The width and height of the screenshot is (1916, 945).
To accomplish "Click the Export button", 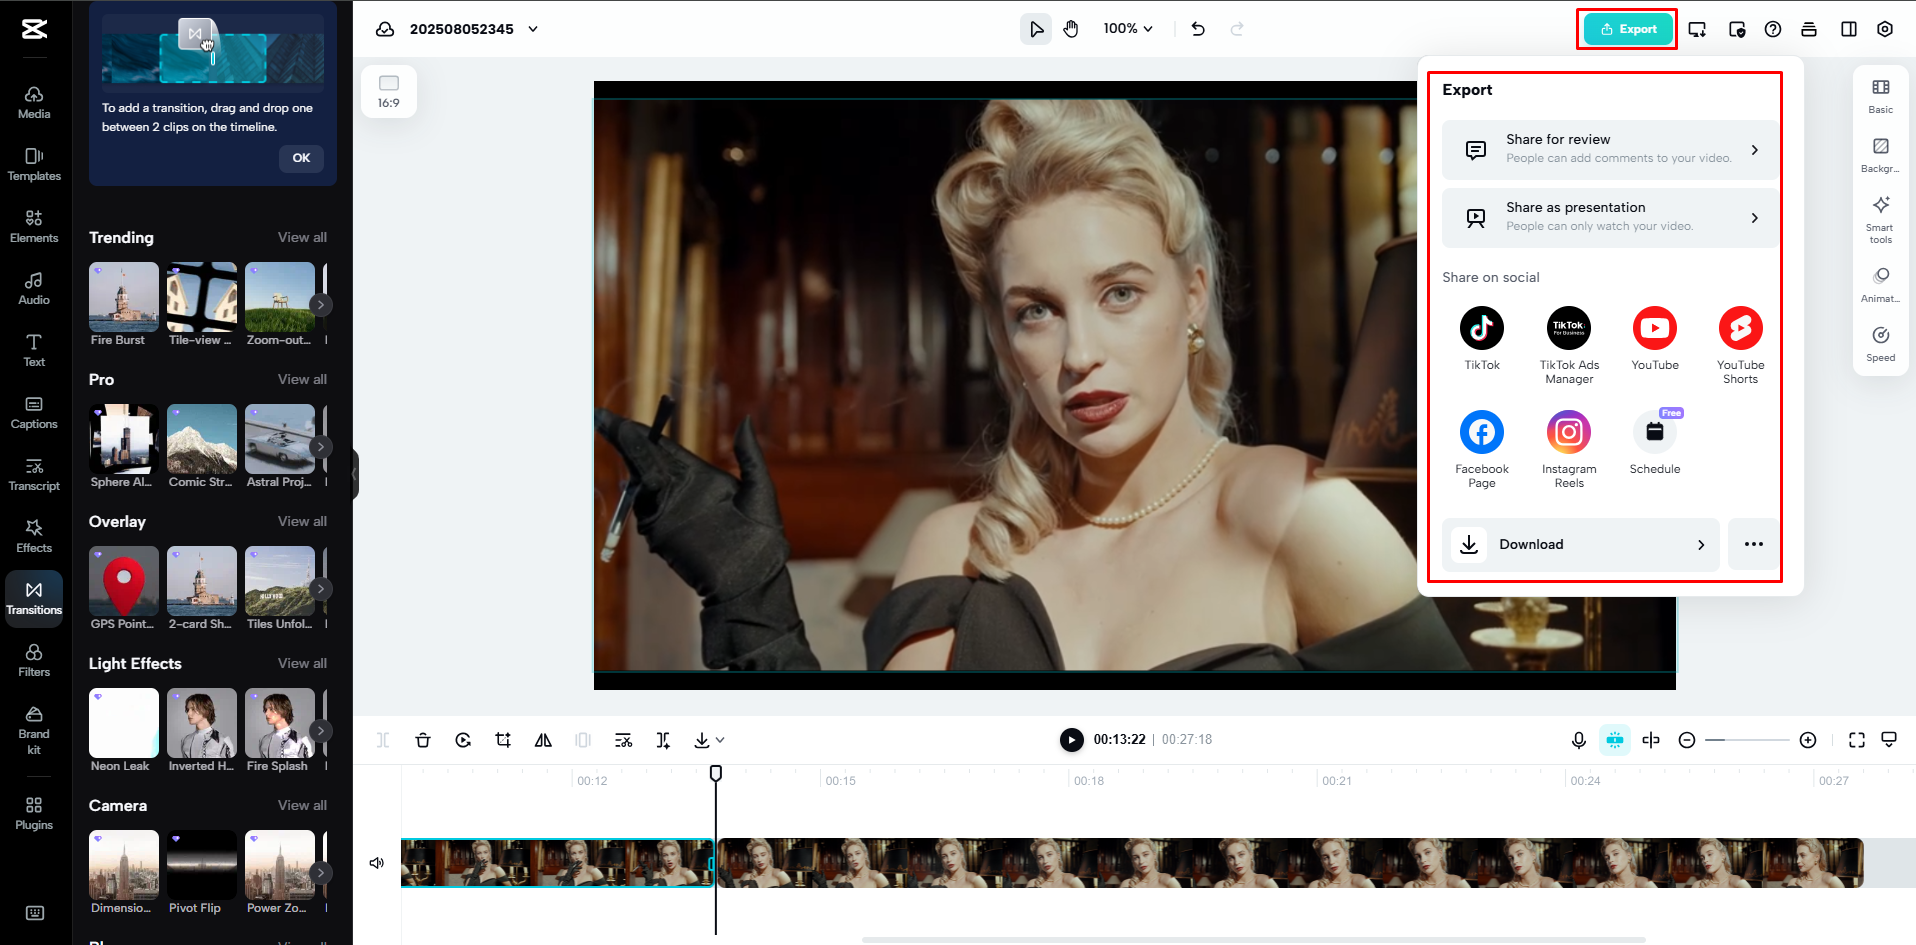I will [x=1626, y=29].
